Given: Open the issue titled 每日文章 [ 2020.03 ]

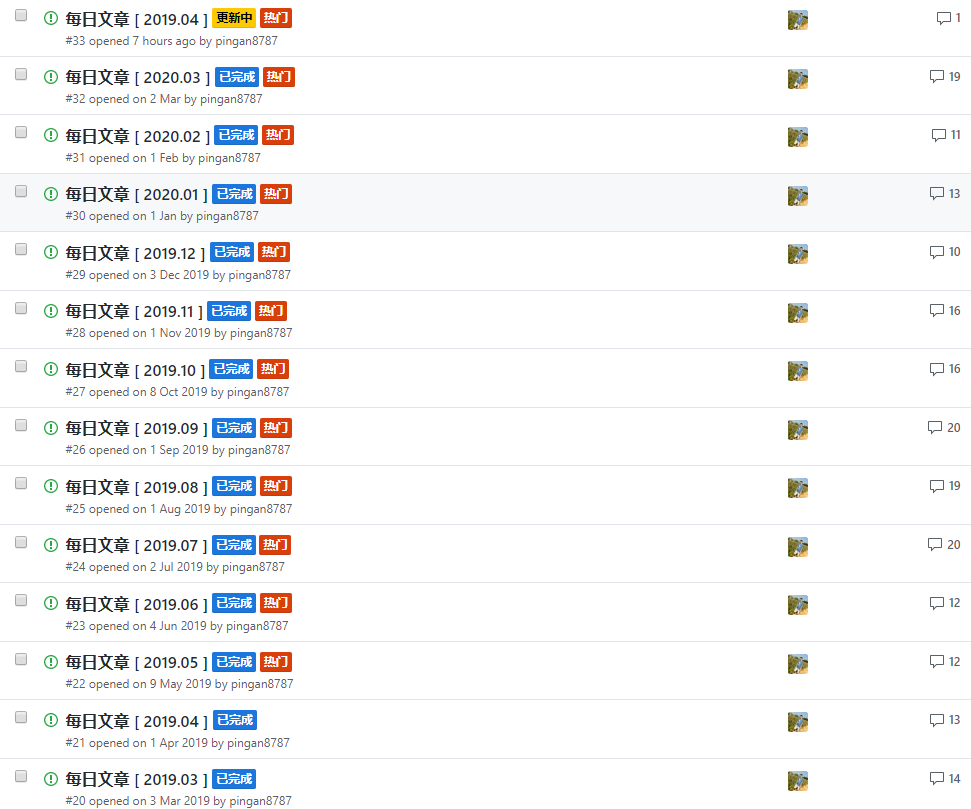Looking at the screenshot, I should pyautogui.click(x=137, y=77).
